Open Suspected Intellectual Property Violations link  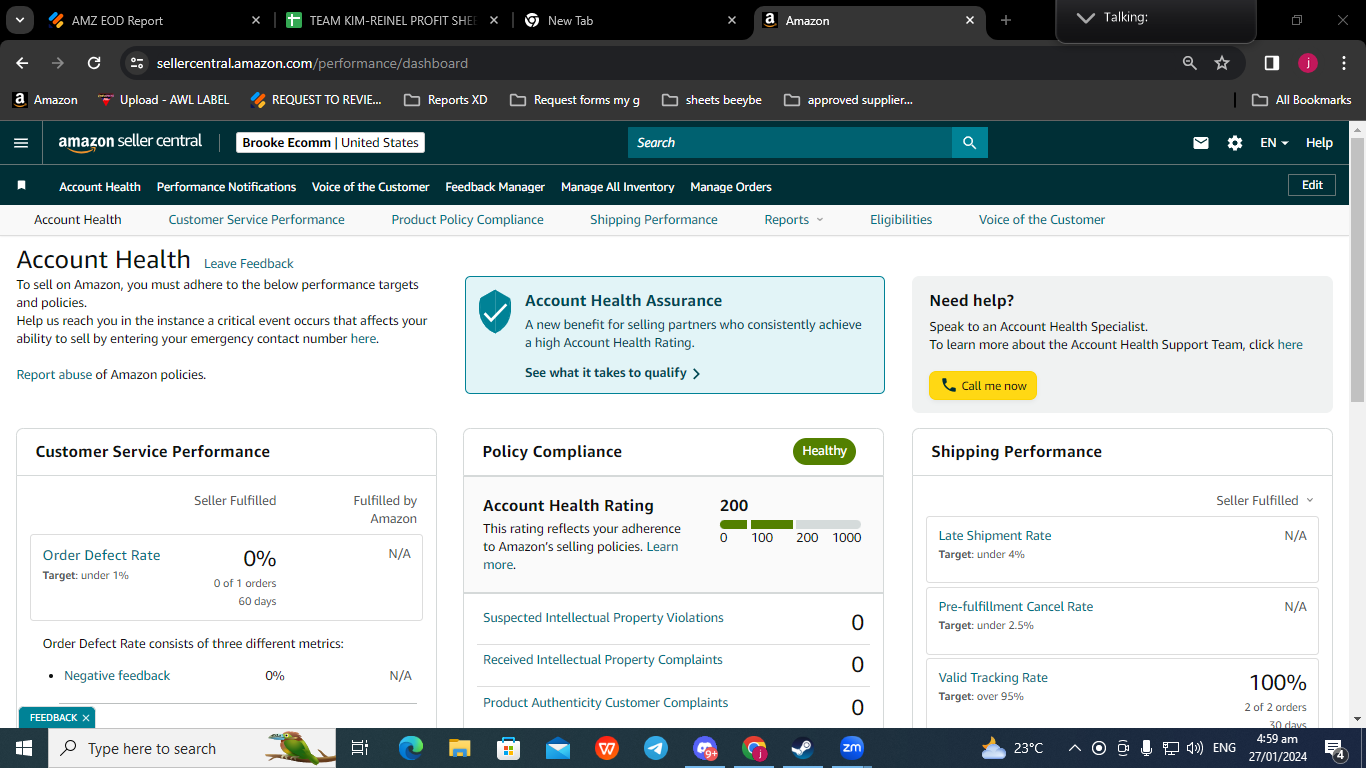(x=603, y=618)
